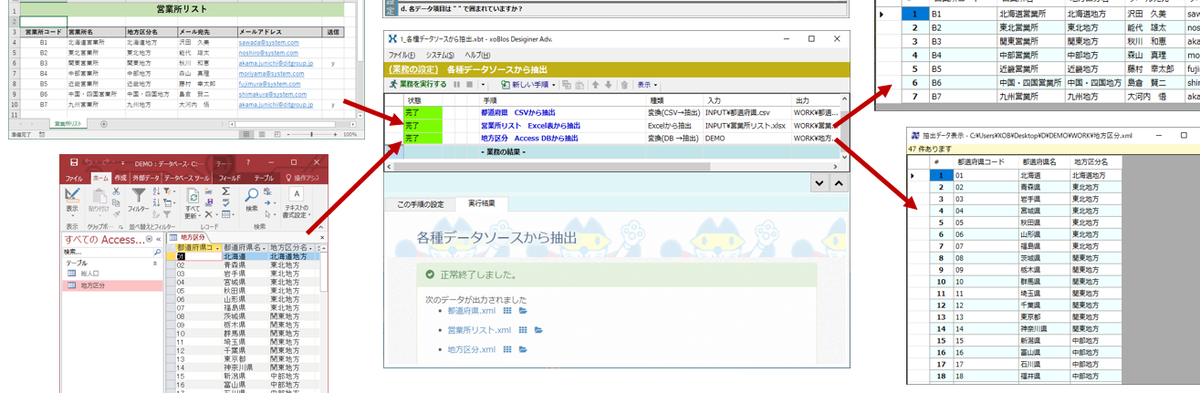Click the stop icon in xoBlos toolbar
The width and height of the screenshot is (1200, 393).
(469, 85)
